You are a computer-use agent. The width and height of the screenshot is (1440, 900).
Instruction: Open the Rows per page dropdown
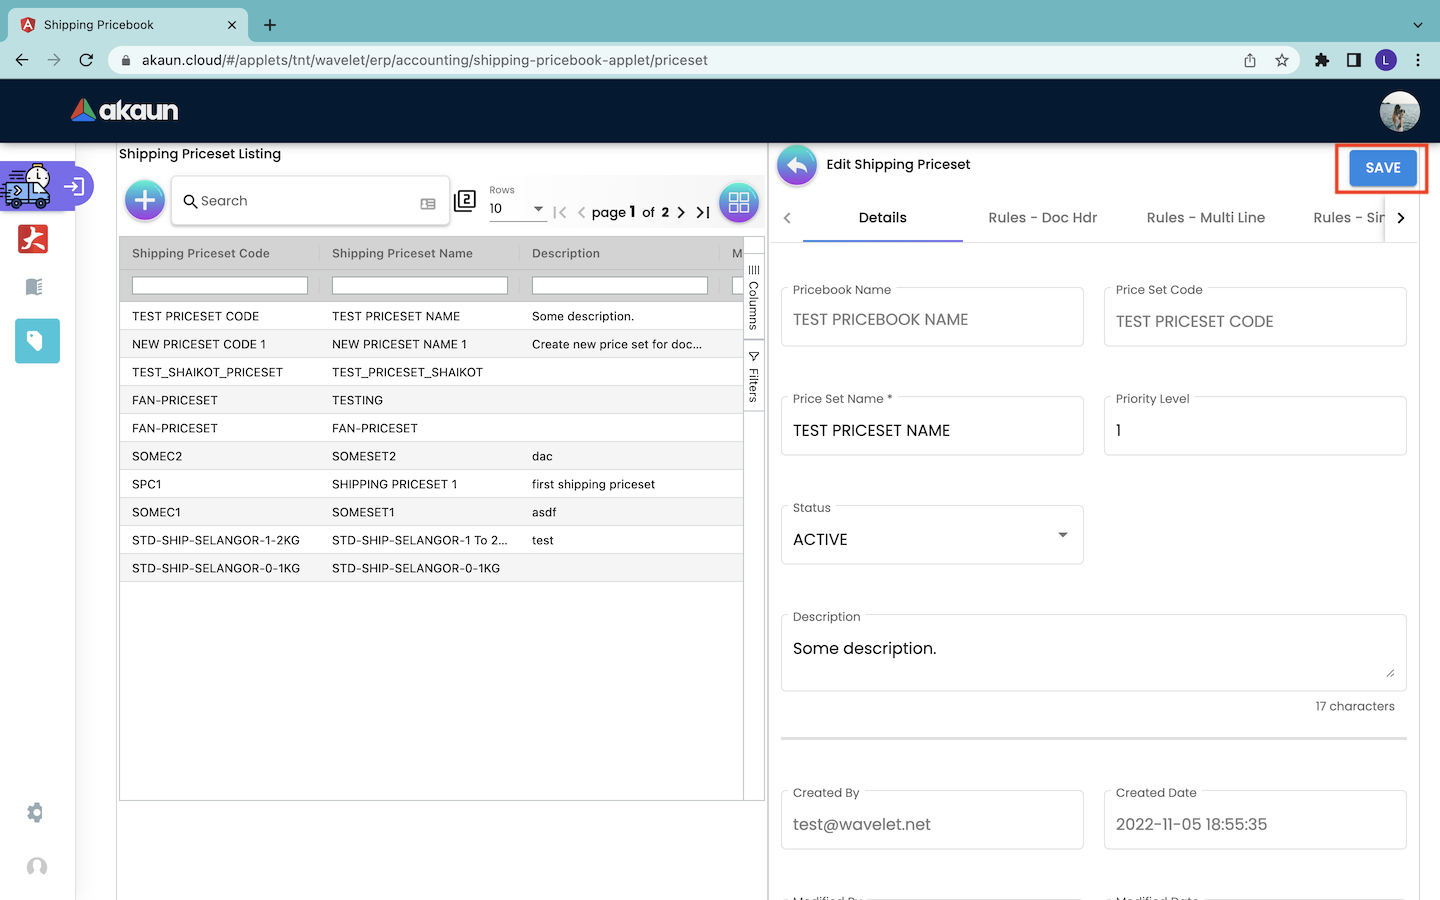(517, 209)
